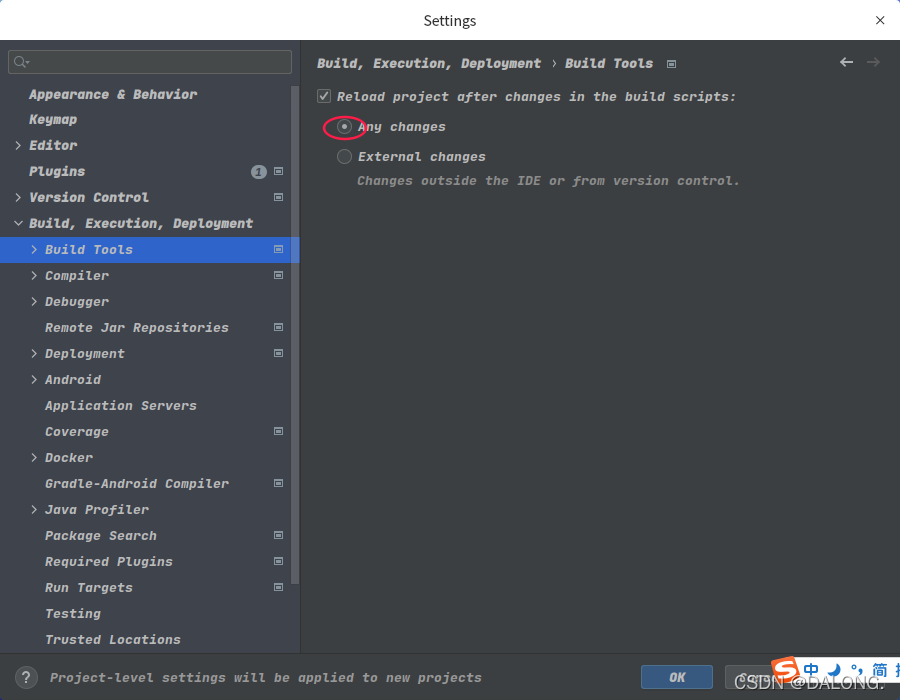This screenshot has height=700, width=900.
Task: Select Appearance & Behavior in the sidebar
Action: pos(113,94)
